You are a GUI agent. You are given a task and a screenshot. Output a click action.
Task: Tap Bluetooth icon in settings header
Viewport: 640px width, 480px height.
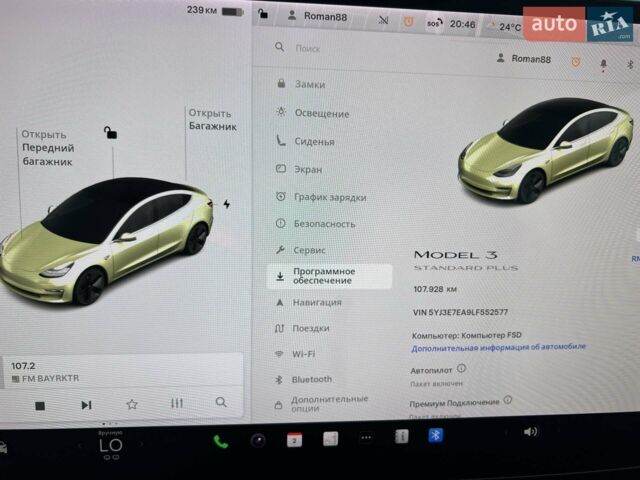(630, 64)
